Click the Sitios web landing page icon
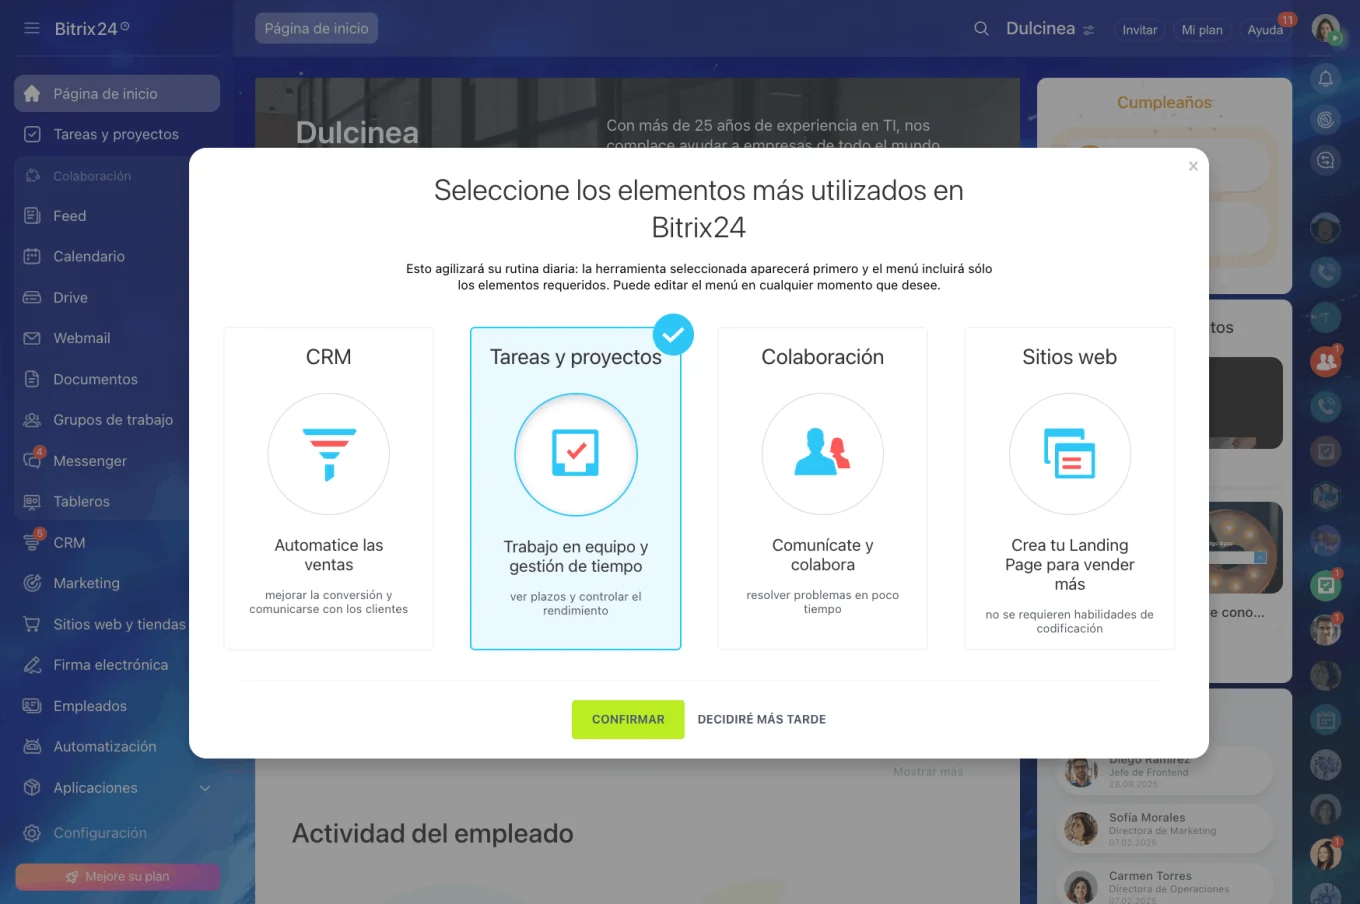This screenshot has width=1360, height=904. pyautogui.click(x=1069, y=454)
